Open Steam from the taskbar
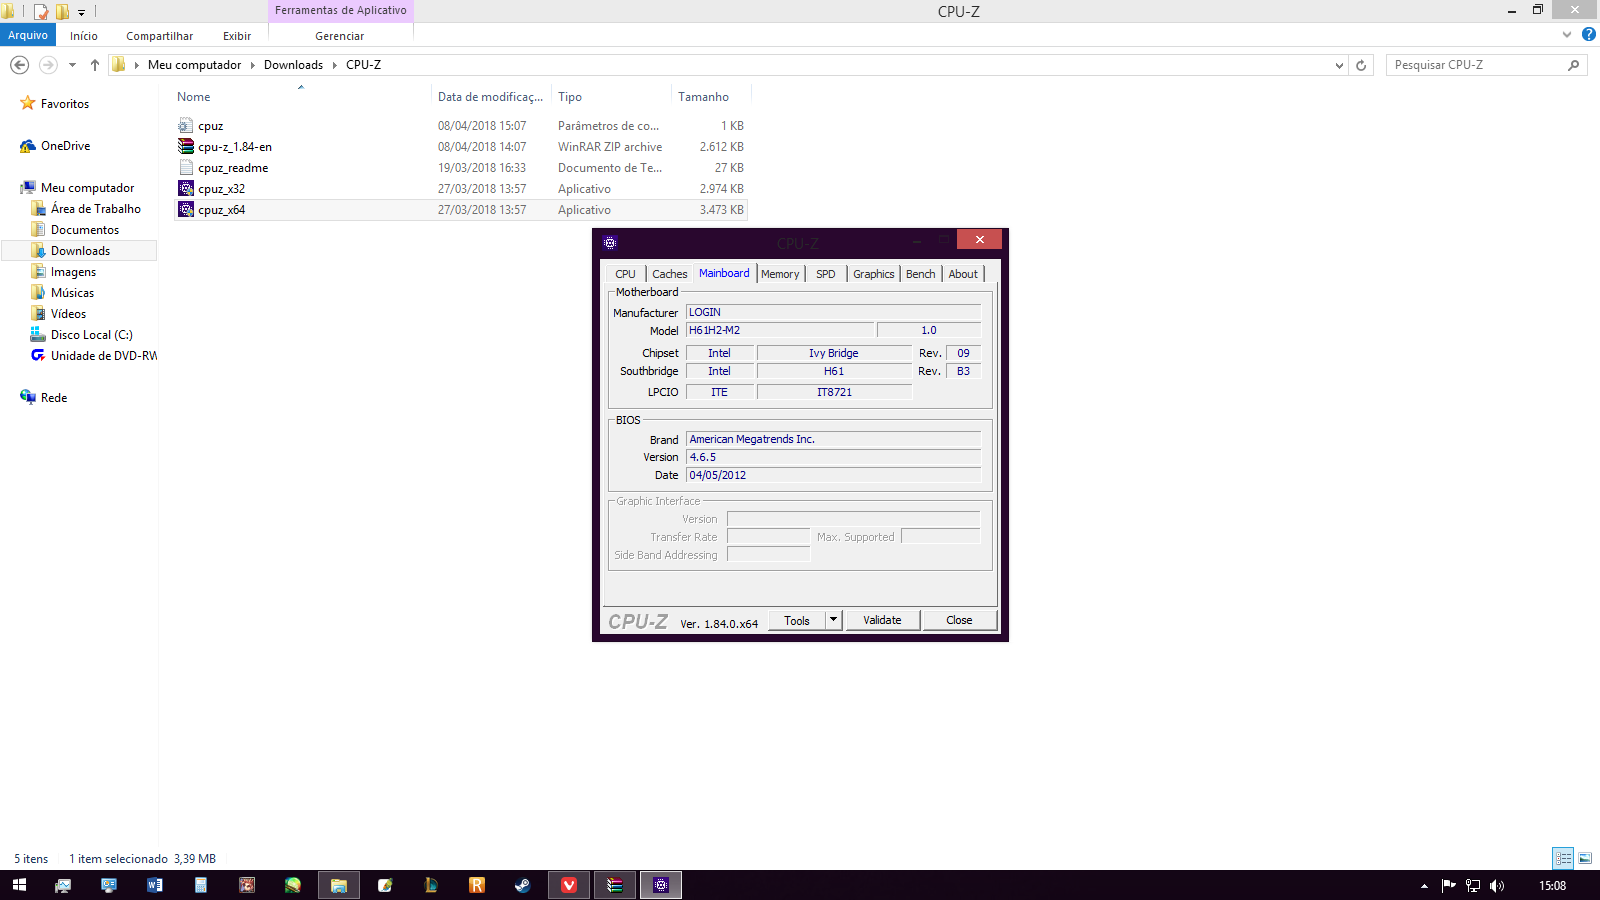The height and width of the screenshot is (900, 1600). click(523, 885)
